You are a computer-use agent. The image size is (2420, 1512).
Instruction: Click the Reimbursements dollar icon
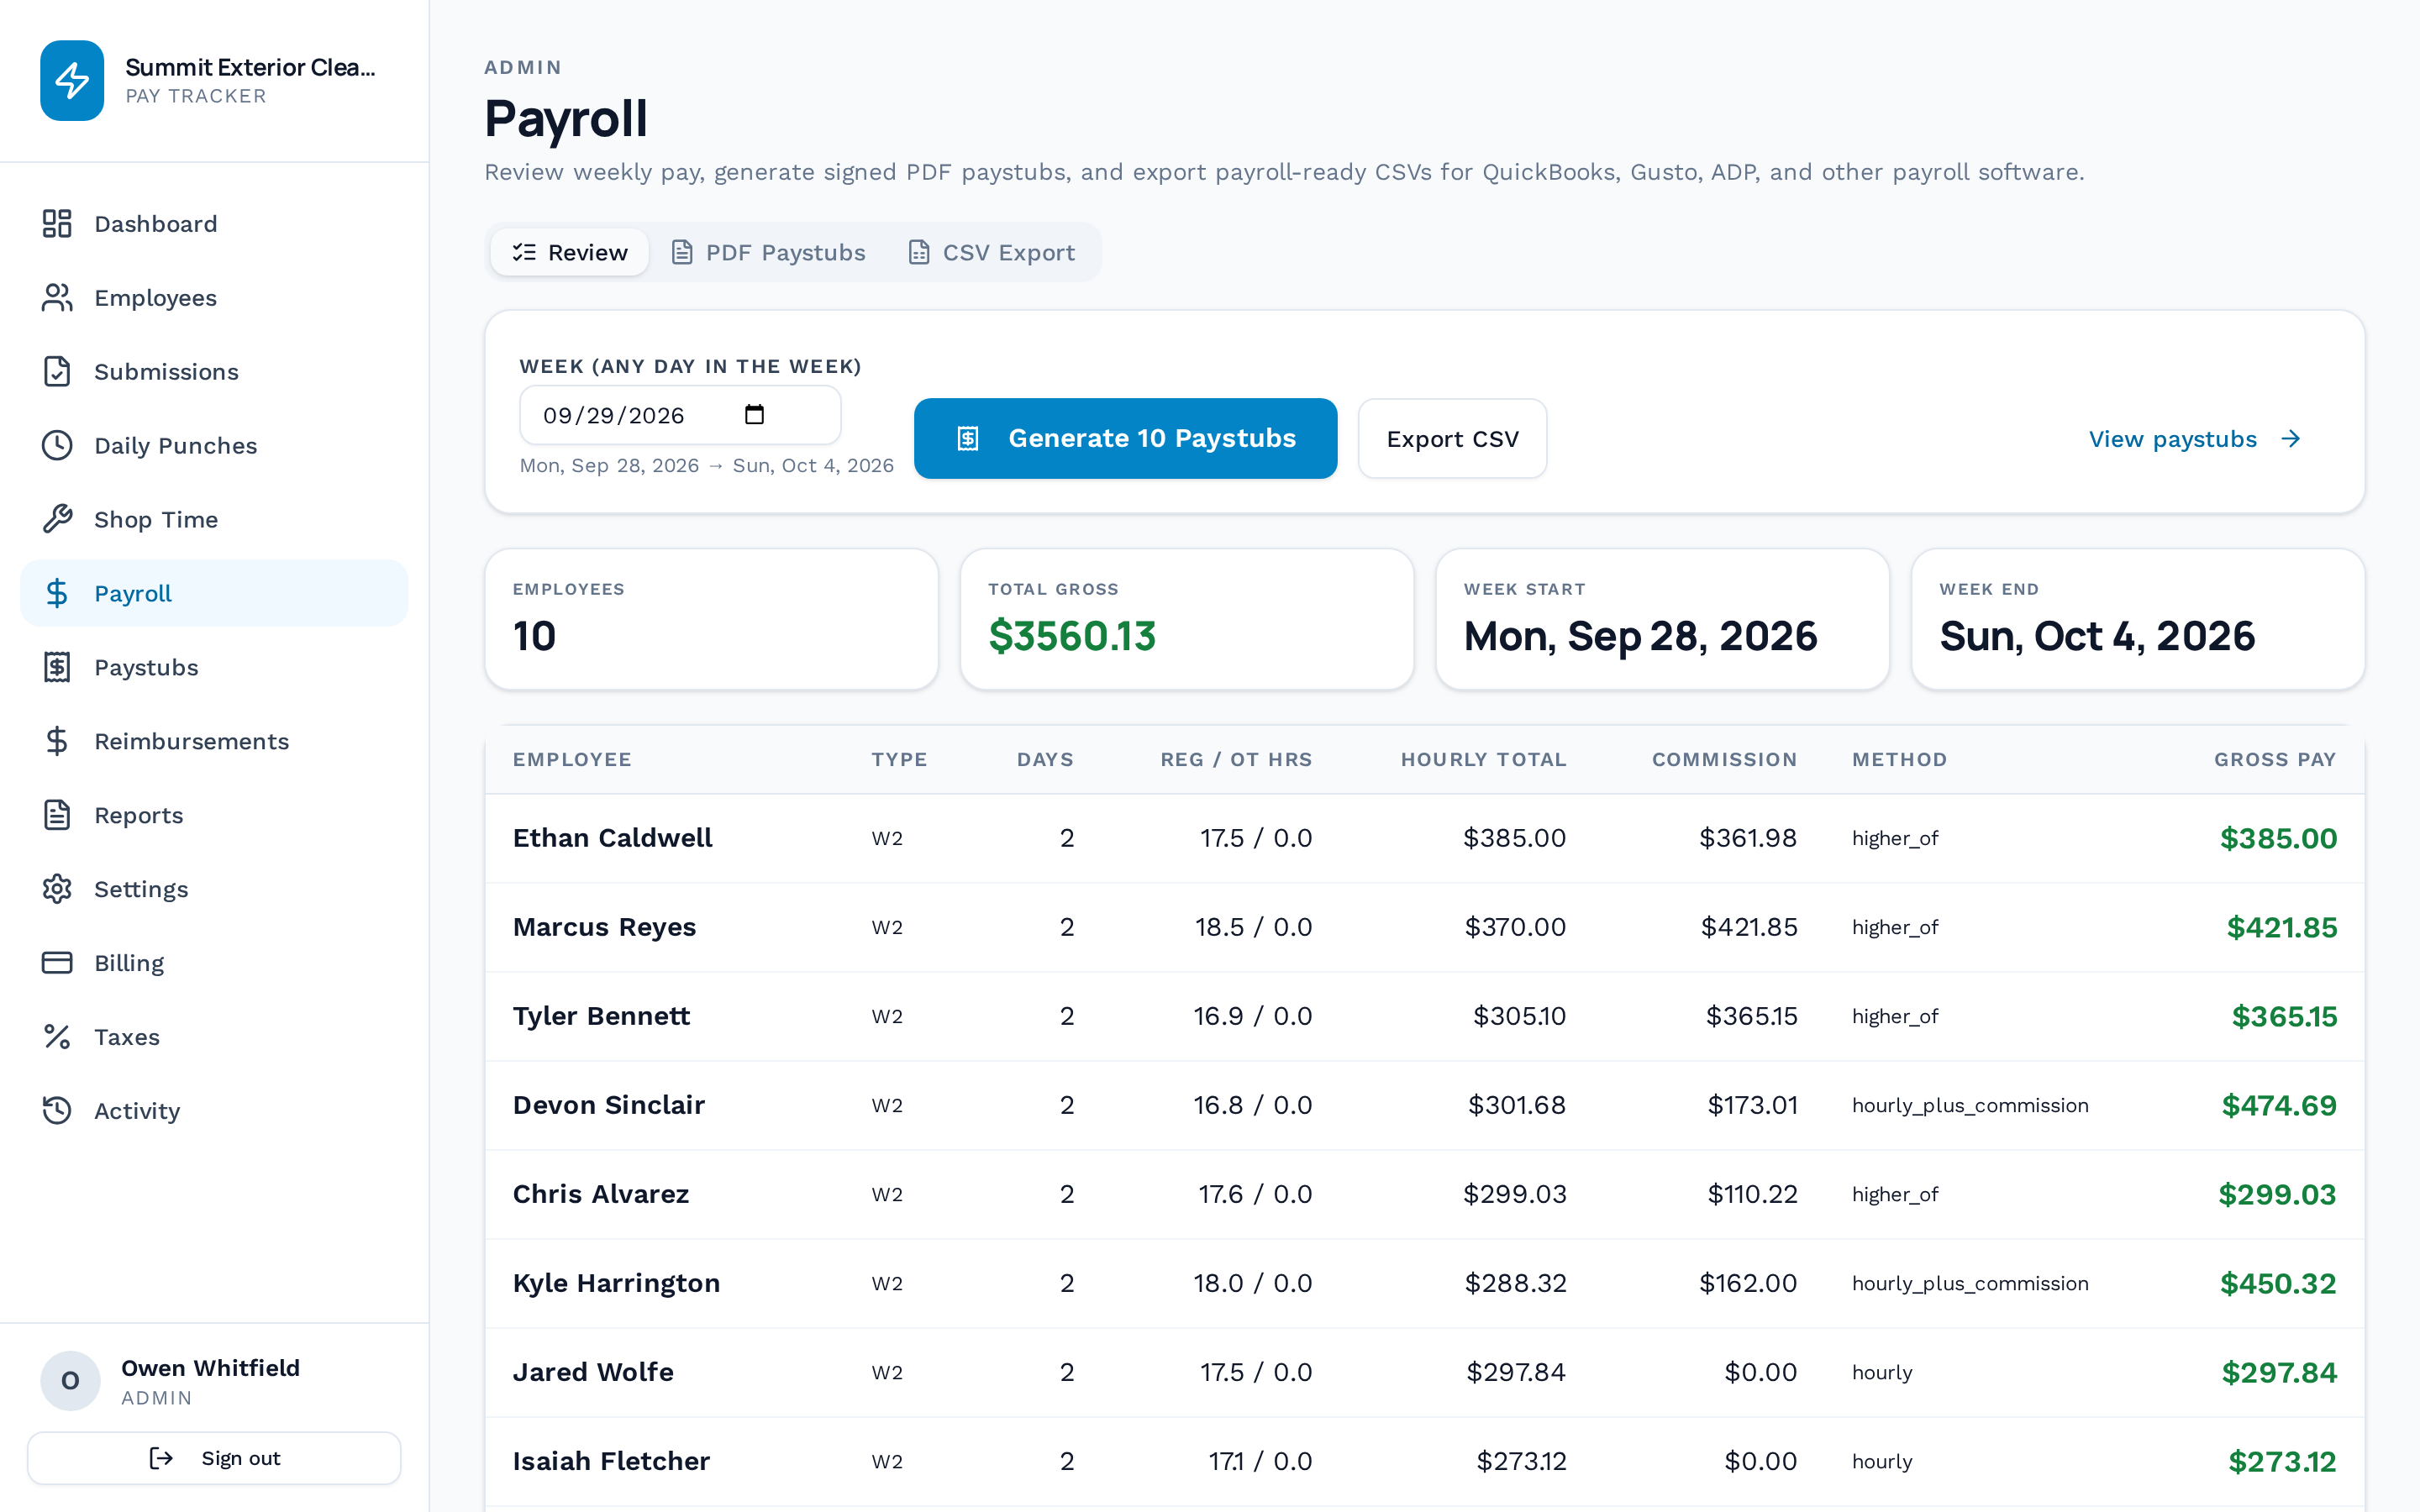[x=57, y=741]
